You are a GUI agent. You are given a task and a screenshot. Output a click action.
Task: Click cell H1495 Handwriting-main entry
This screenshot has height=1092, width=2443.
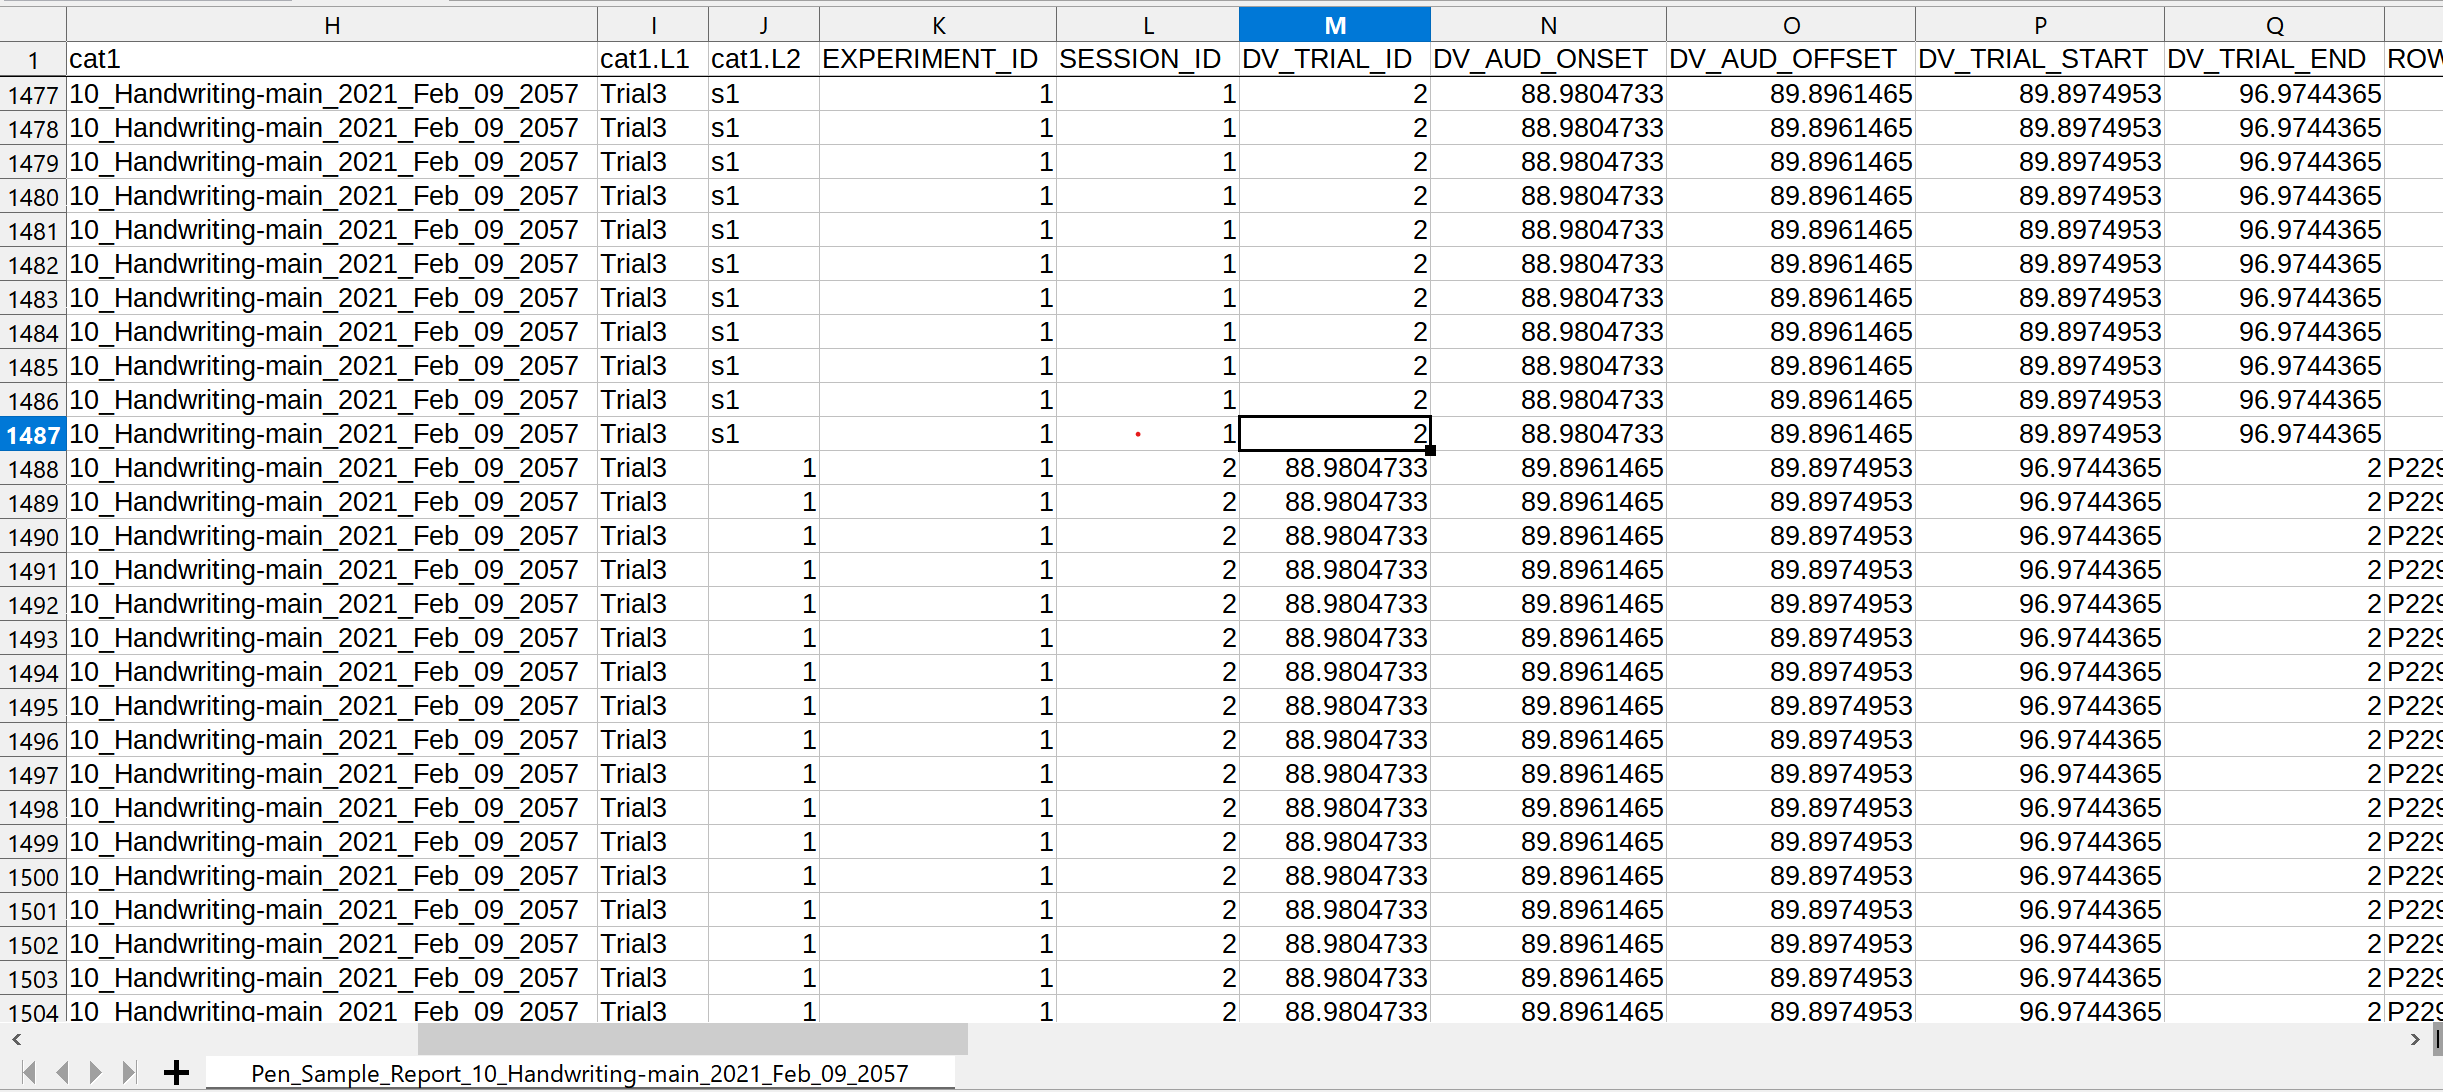pos(332,706)
